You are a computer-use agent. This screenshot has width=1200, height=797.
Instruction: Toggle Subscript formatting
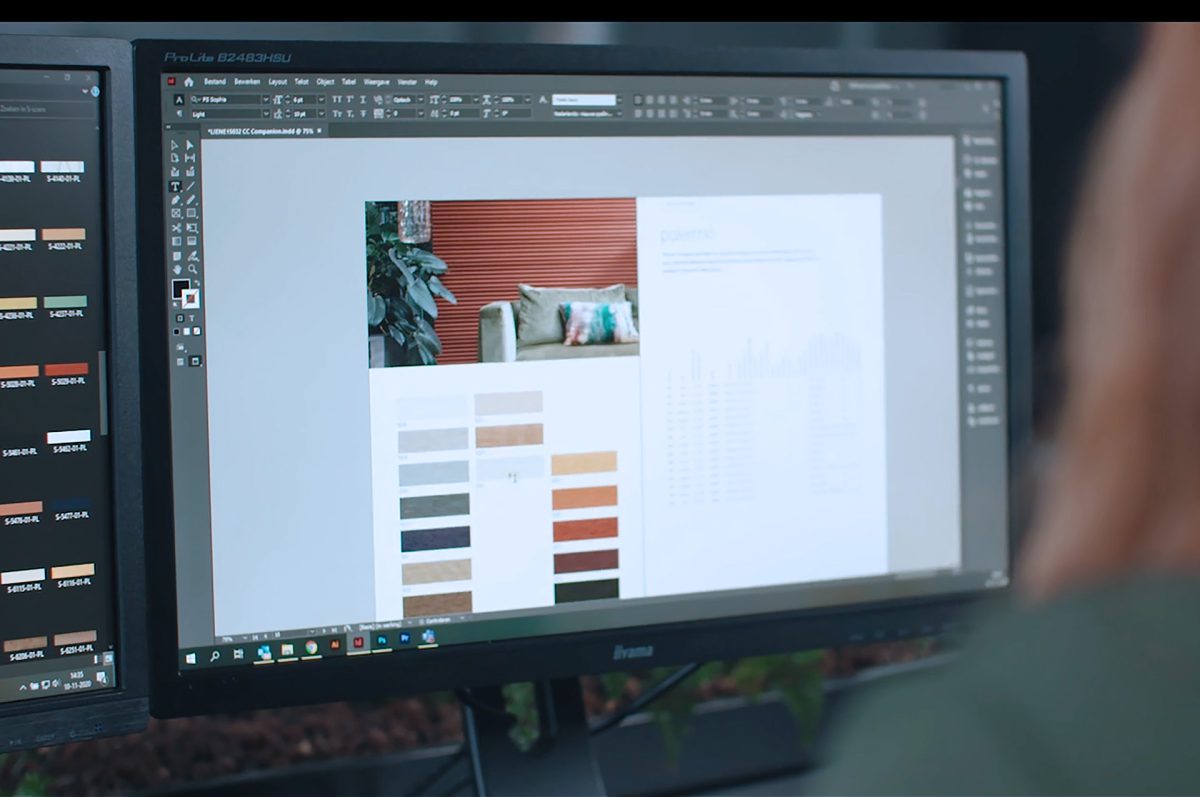[x=350, y=113]
